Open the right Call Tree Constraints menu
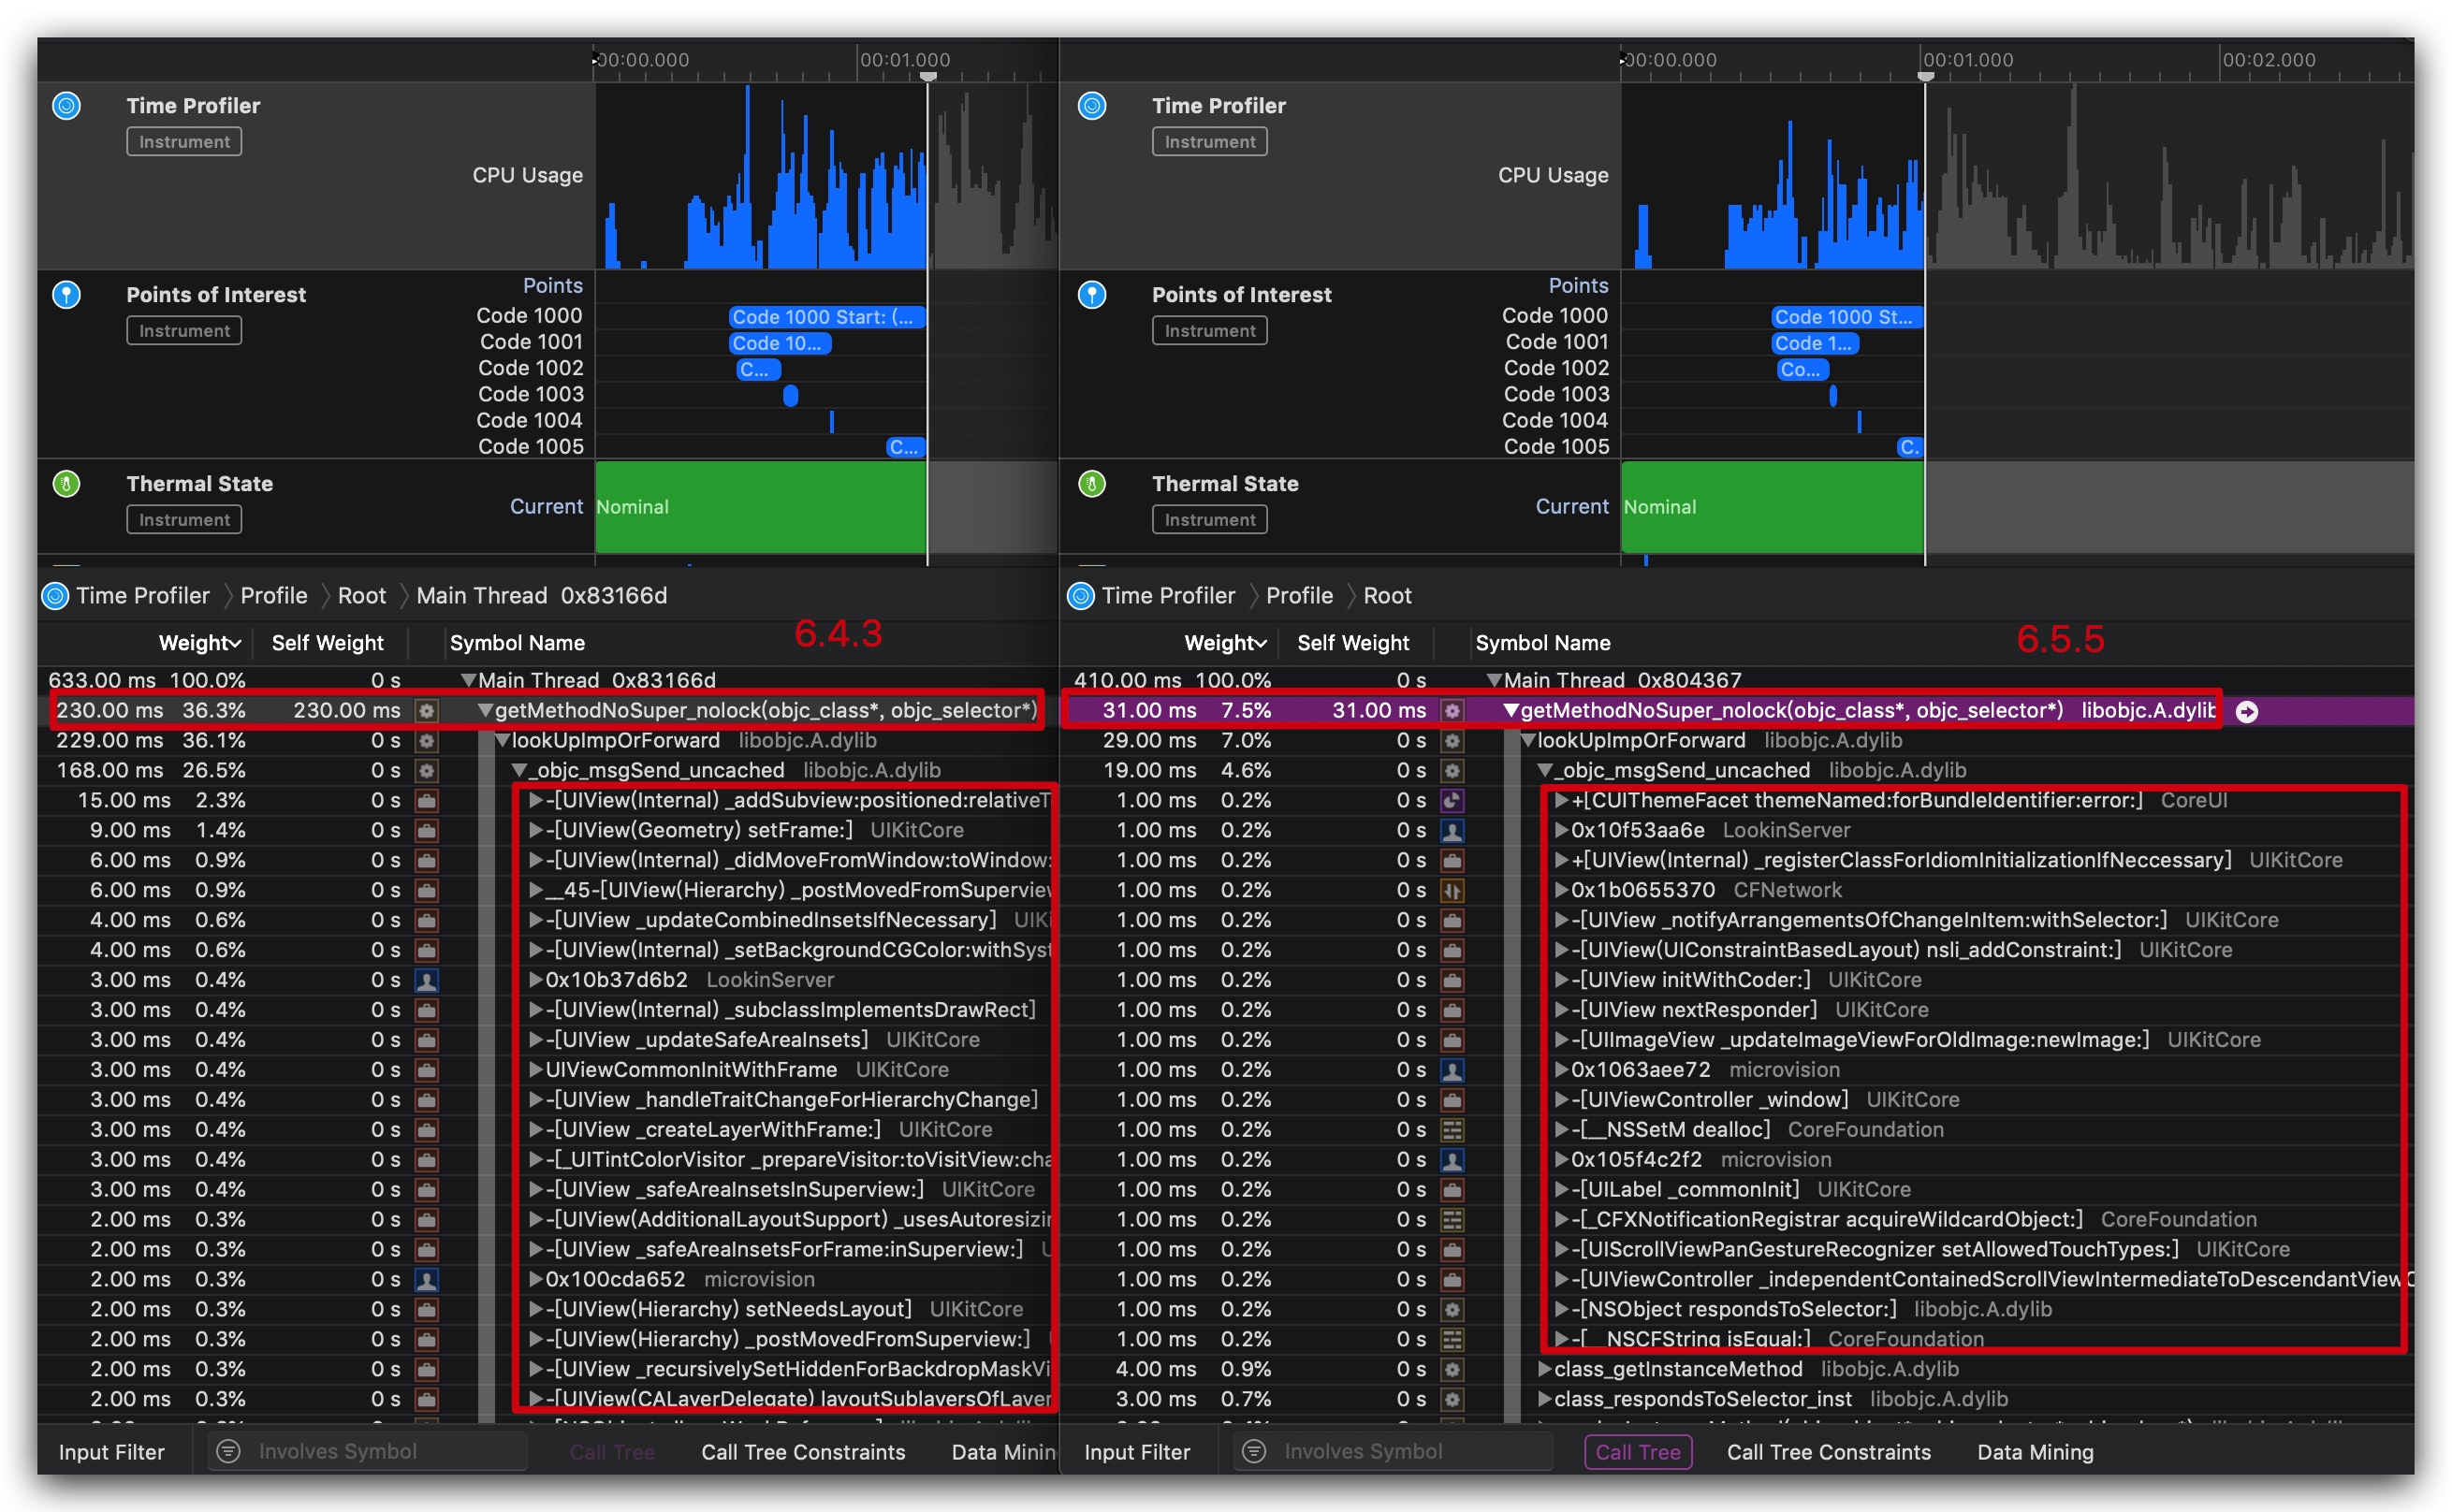 coord(1828,1451)
